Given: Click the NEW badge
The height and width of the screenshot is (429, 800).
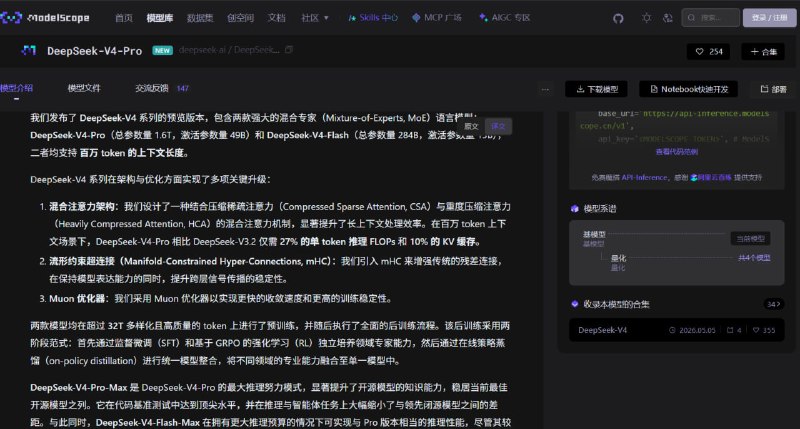Looking at the screenshot, I should click(162, 51).
